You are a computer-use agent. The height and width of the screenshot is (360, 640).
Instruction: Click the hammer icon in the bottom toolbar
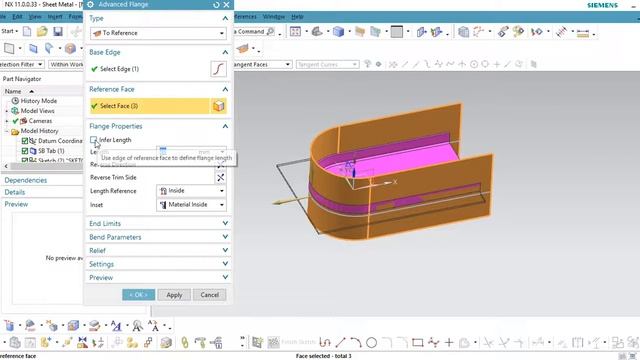[x=200, y=342]
